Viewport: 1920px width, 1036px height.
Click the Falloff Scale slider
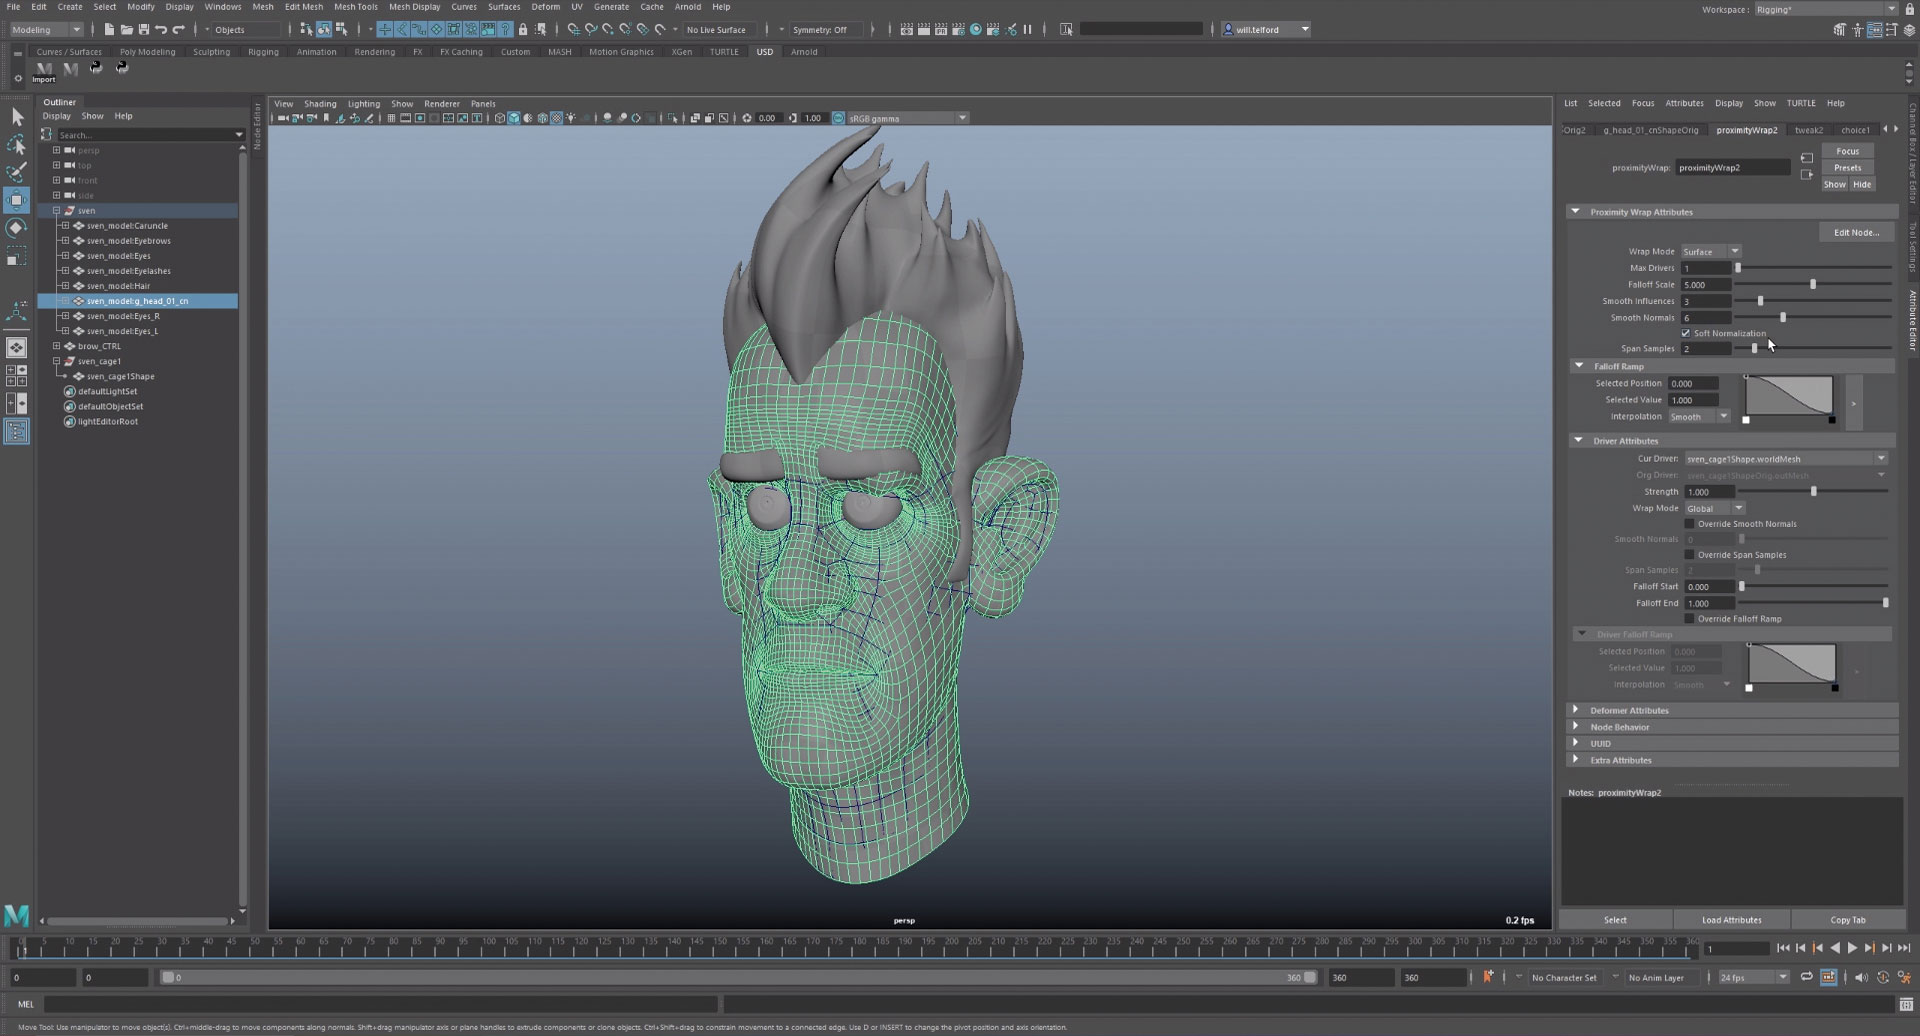1811,284
